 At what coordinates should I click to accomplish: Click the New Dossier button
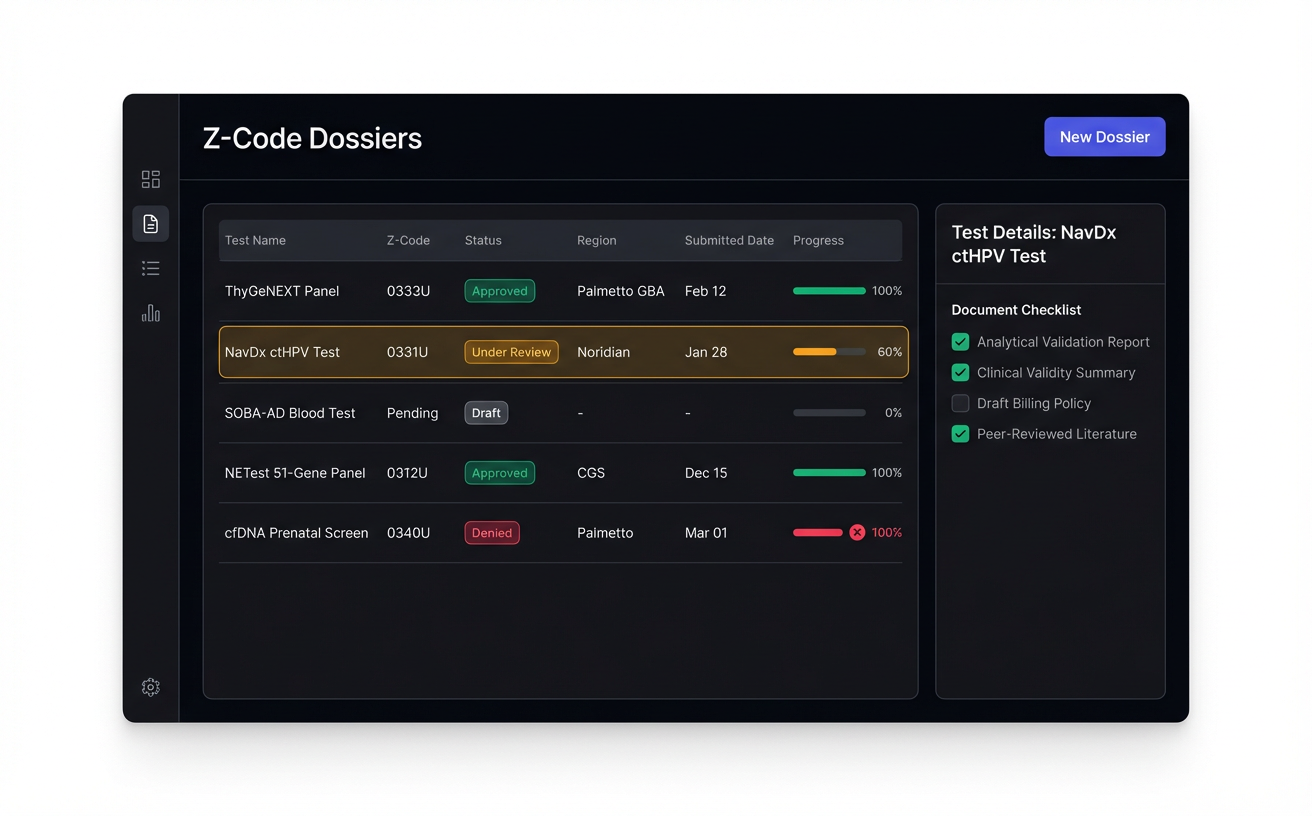pos(1104,136)
